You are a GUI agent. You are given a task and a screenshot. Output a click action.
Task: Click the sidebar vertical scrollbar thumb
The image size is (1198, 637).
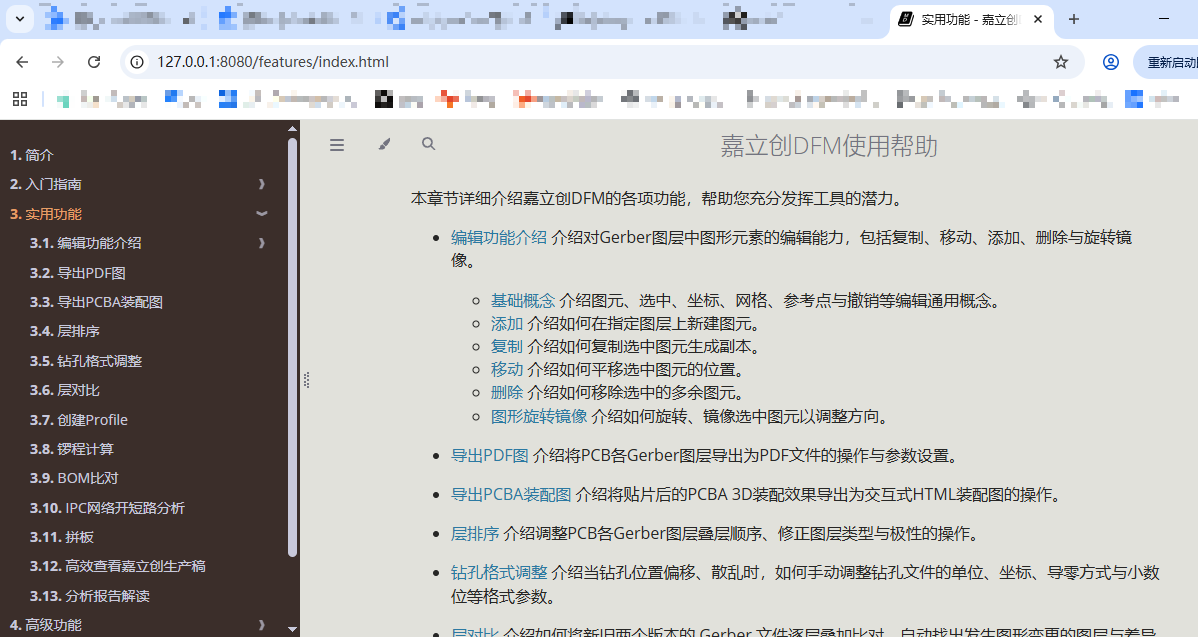pyautogui.click(x=292, y=347)
